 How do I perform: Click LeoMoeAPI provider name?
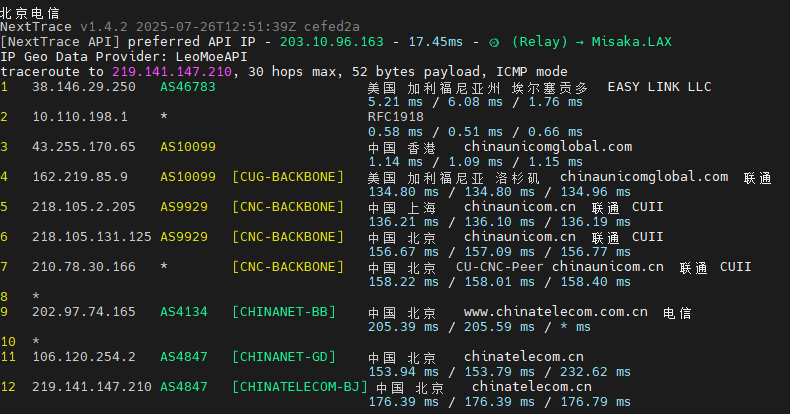tap(211, 57)
